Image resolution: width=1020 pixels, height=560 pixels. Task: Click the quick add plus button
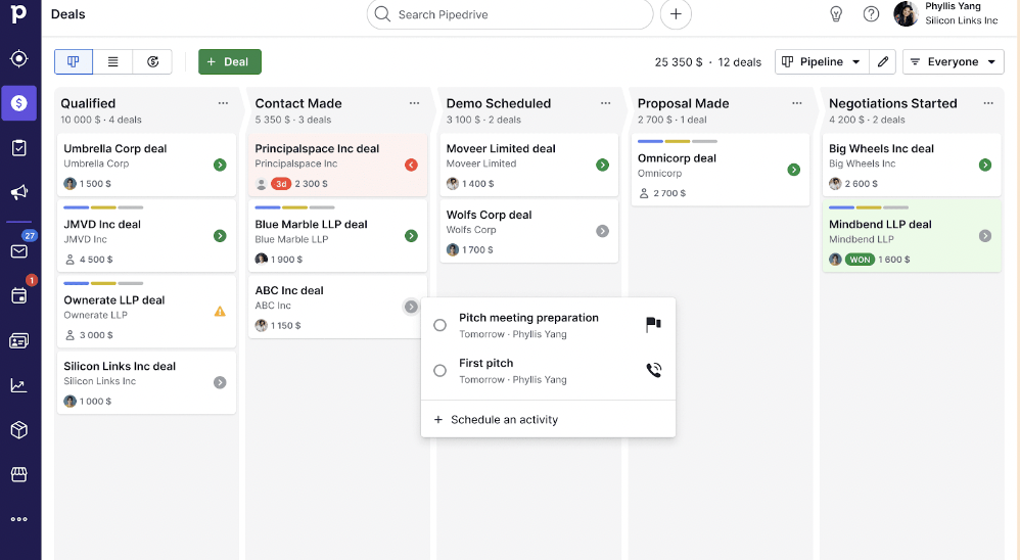[676, 14]
